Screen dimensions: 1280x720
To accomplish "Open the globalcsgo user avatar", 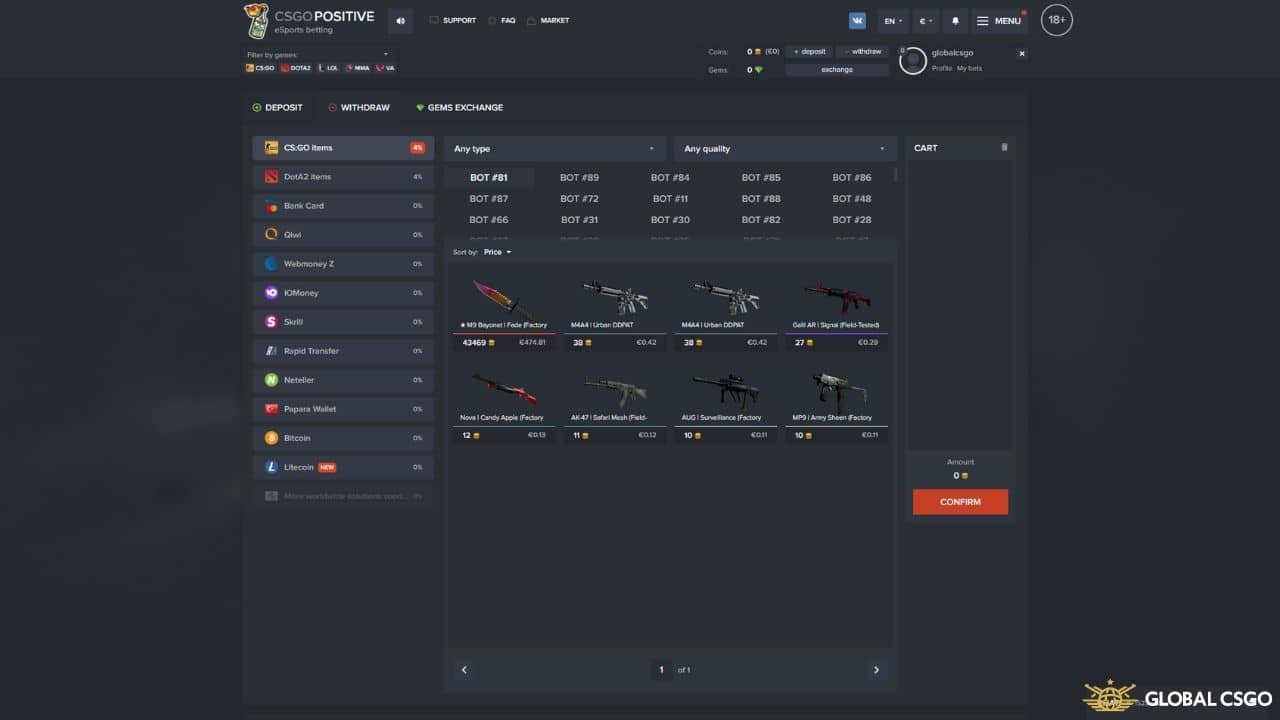I will pos(912,61).
